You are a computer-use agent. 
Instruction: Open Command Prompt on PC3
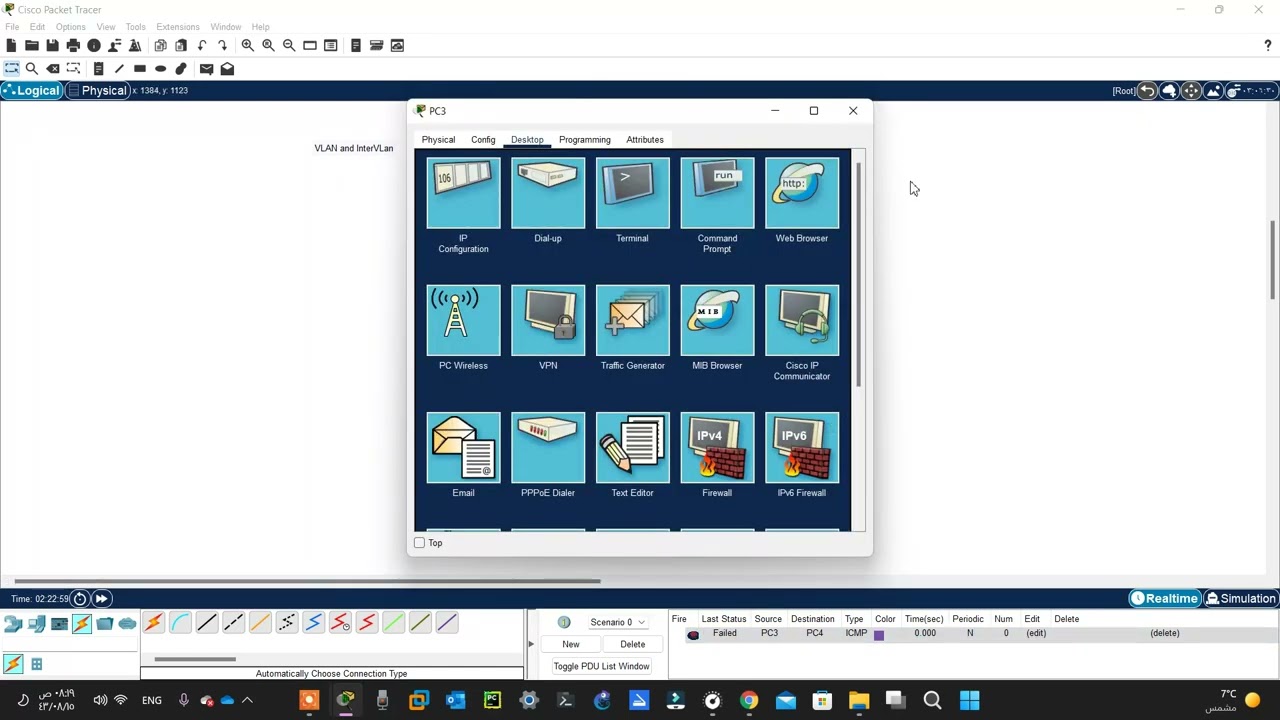[x=717, y=193]
